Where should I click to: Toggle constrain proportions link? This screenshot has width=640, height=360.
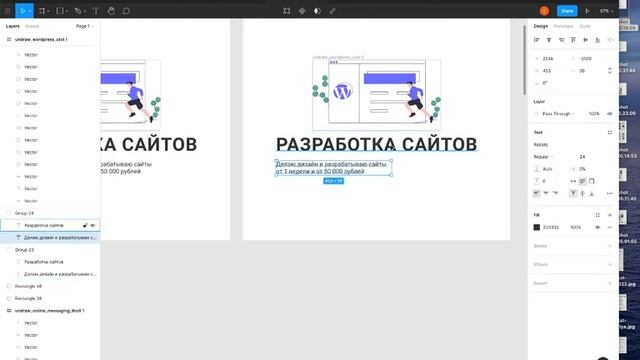pos(610,71)
